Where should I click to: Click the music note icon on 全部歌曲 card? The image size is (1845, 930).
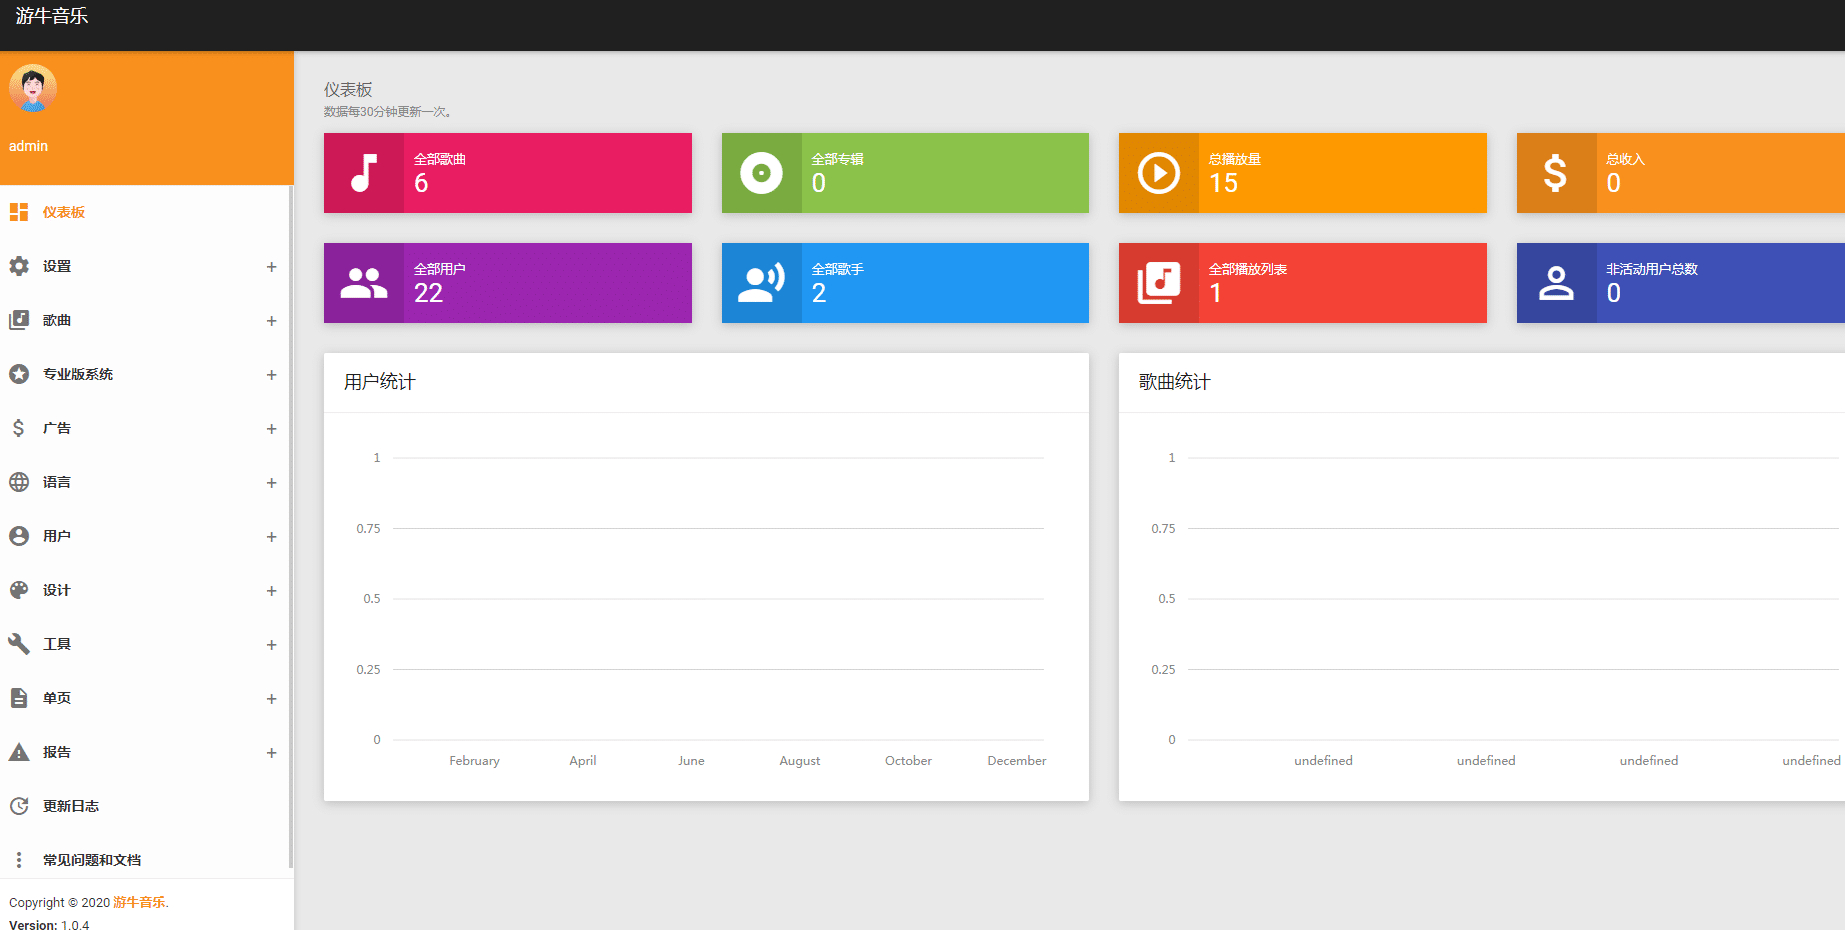(x=364, y=173)
